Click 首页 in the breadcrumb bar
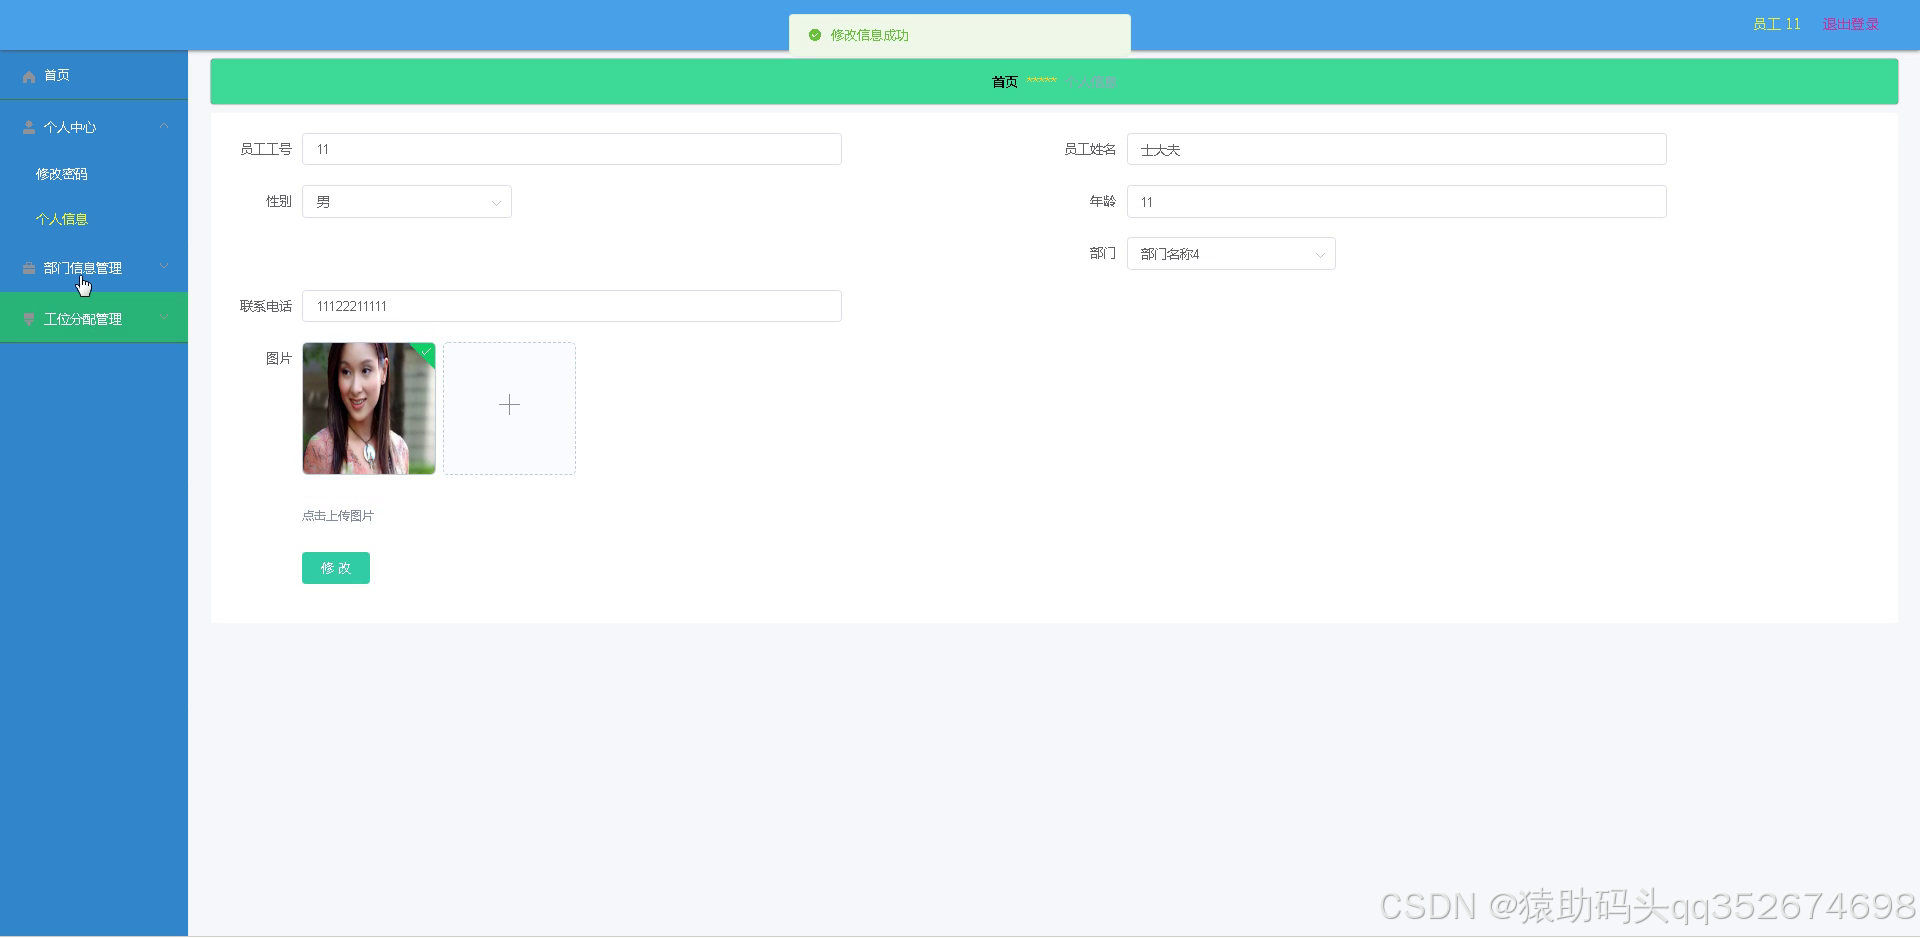 1005,82
